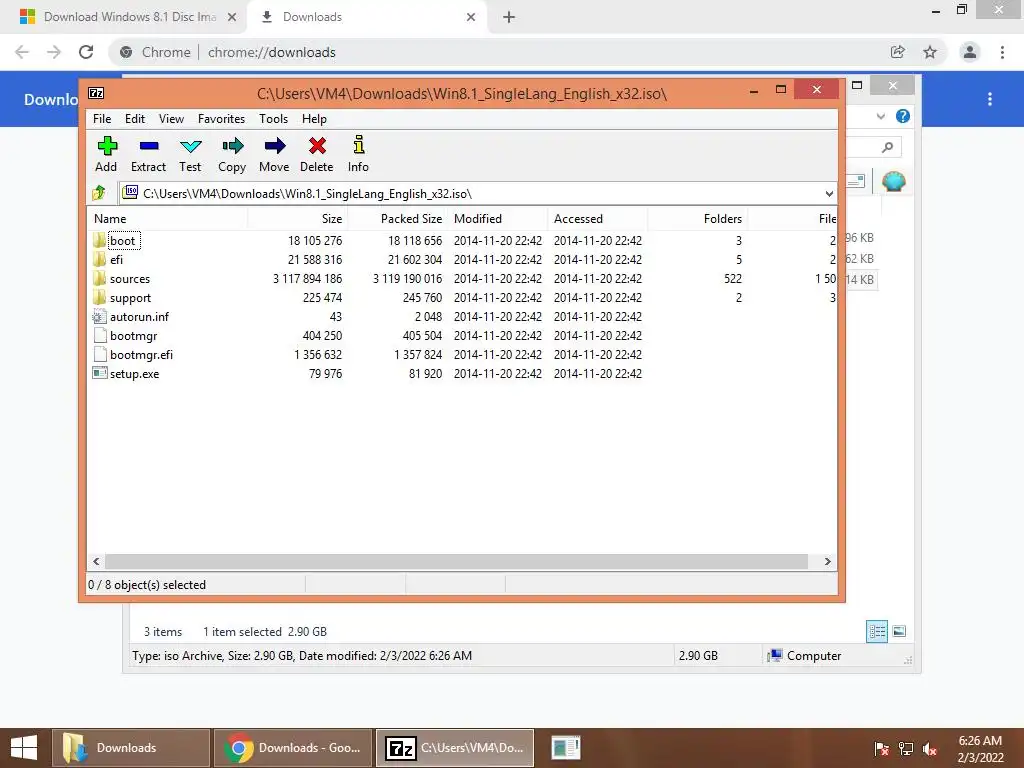The height and width of the screenshot is (768, 1024).
Task: Switch Explorer to details view
Action: [x=877, y=631]
